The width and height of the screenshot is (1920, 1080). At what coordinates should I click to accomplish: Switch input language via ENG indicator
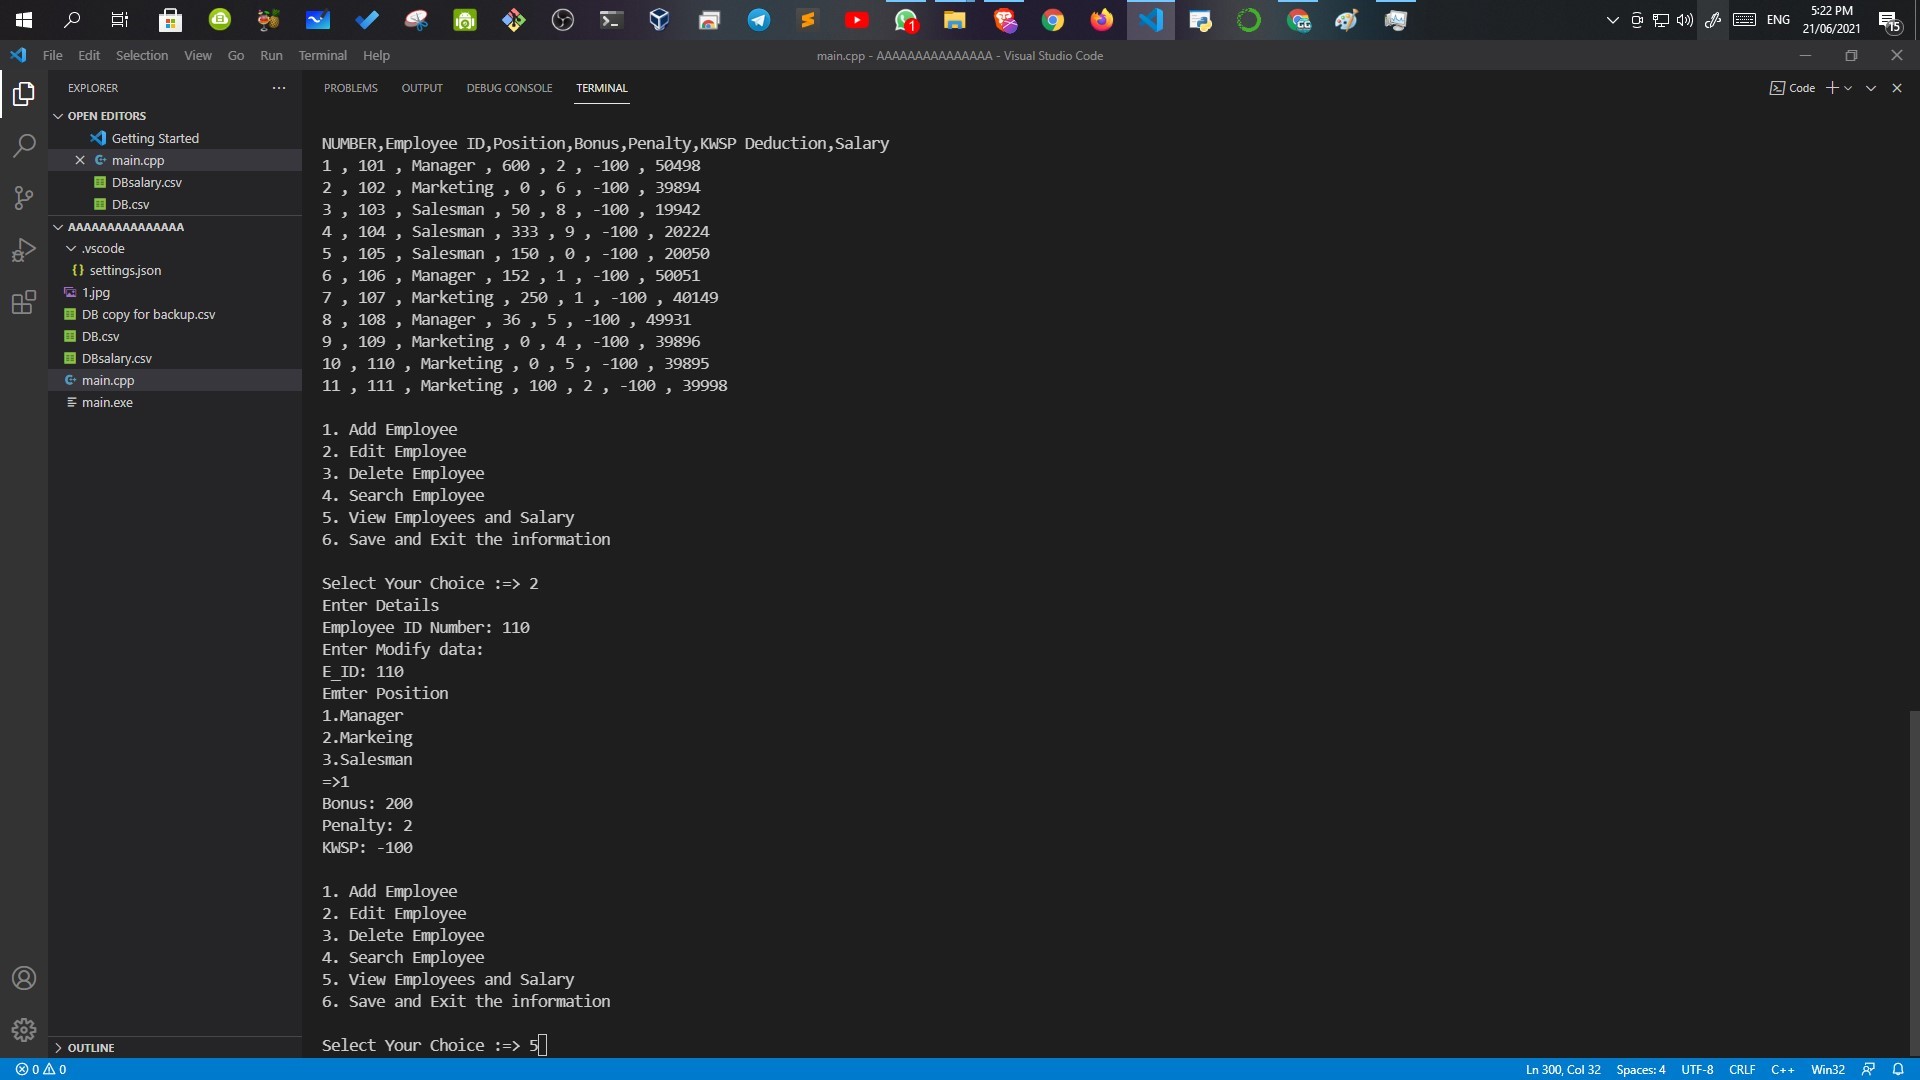[1778, 20]
